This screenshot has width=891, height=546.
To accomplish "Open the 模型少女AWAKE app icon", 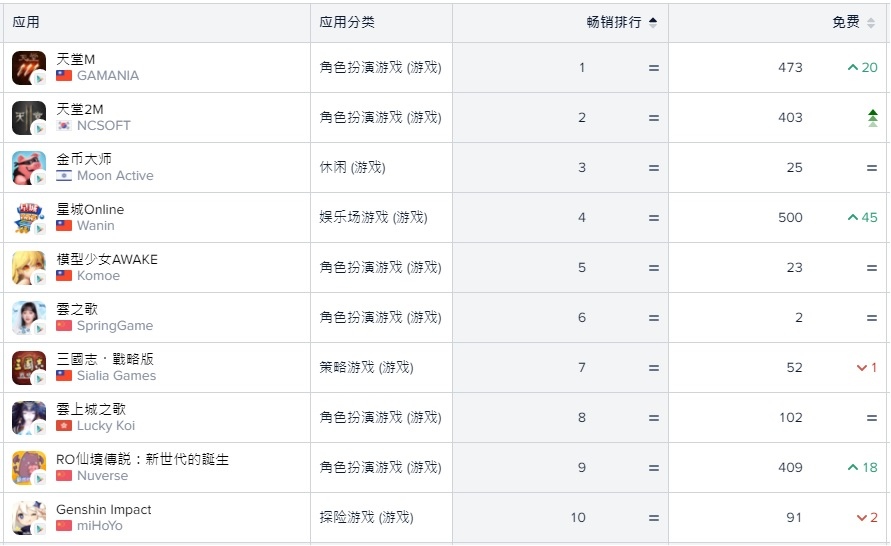I will (x=28, y=268).
